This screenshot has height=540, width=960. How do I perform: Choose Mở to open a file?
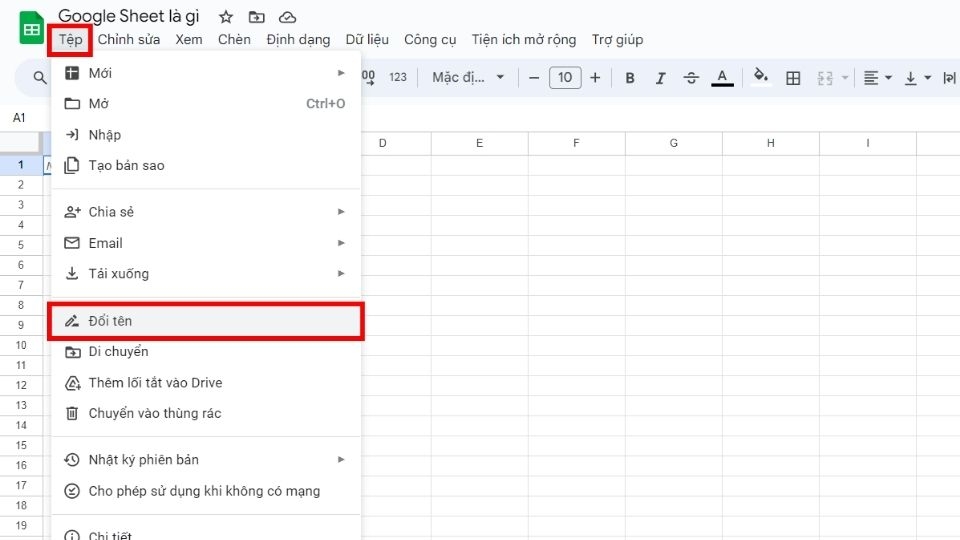206,103
